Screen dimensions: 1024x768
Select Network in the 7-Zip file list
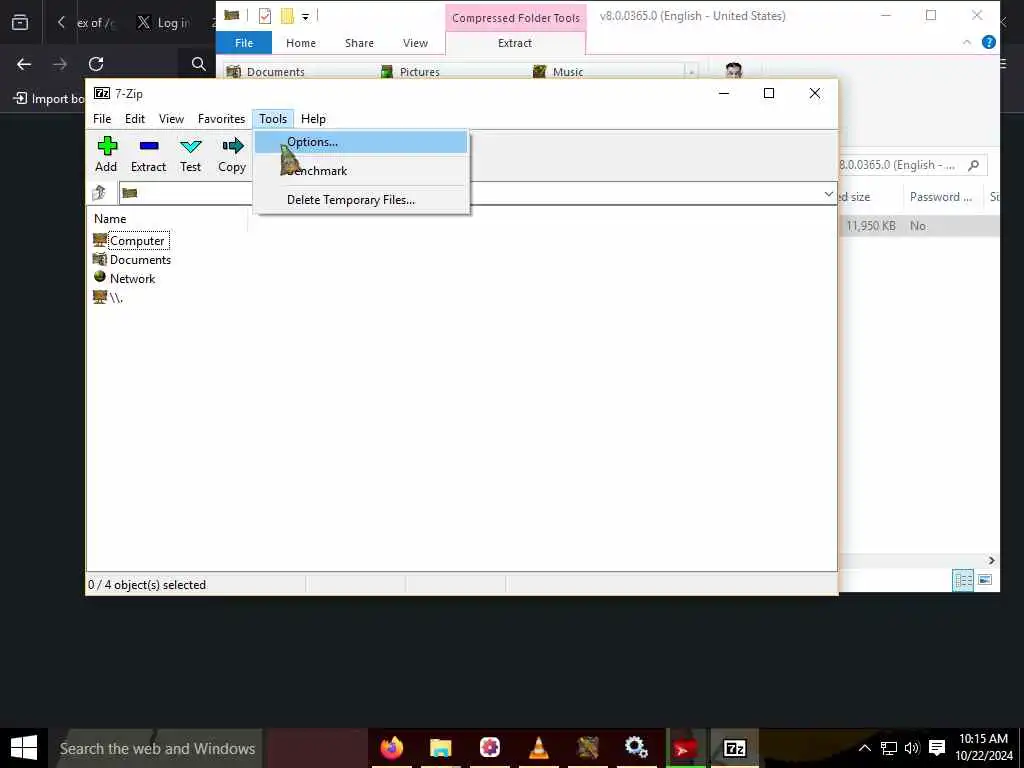coord(124,278)
